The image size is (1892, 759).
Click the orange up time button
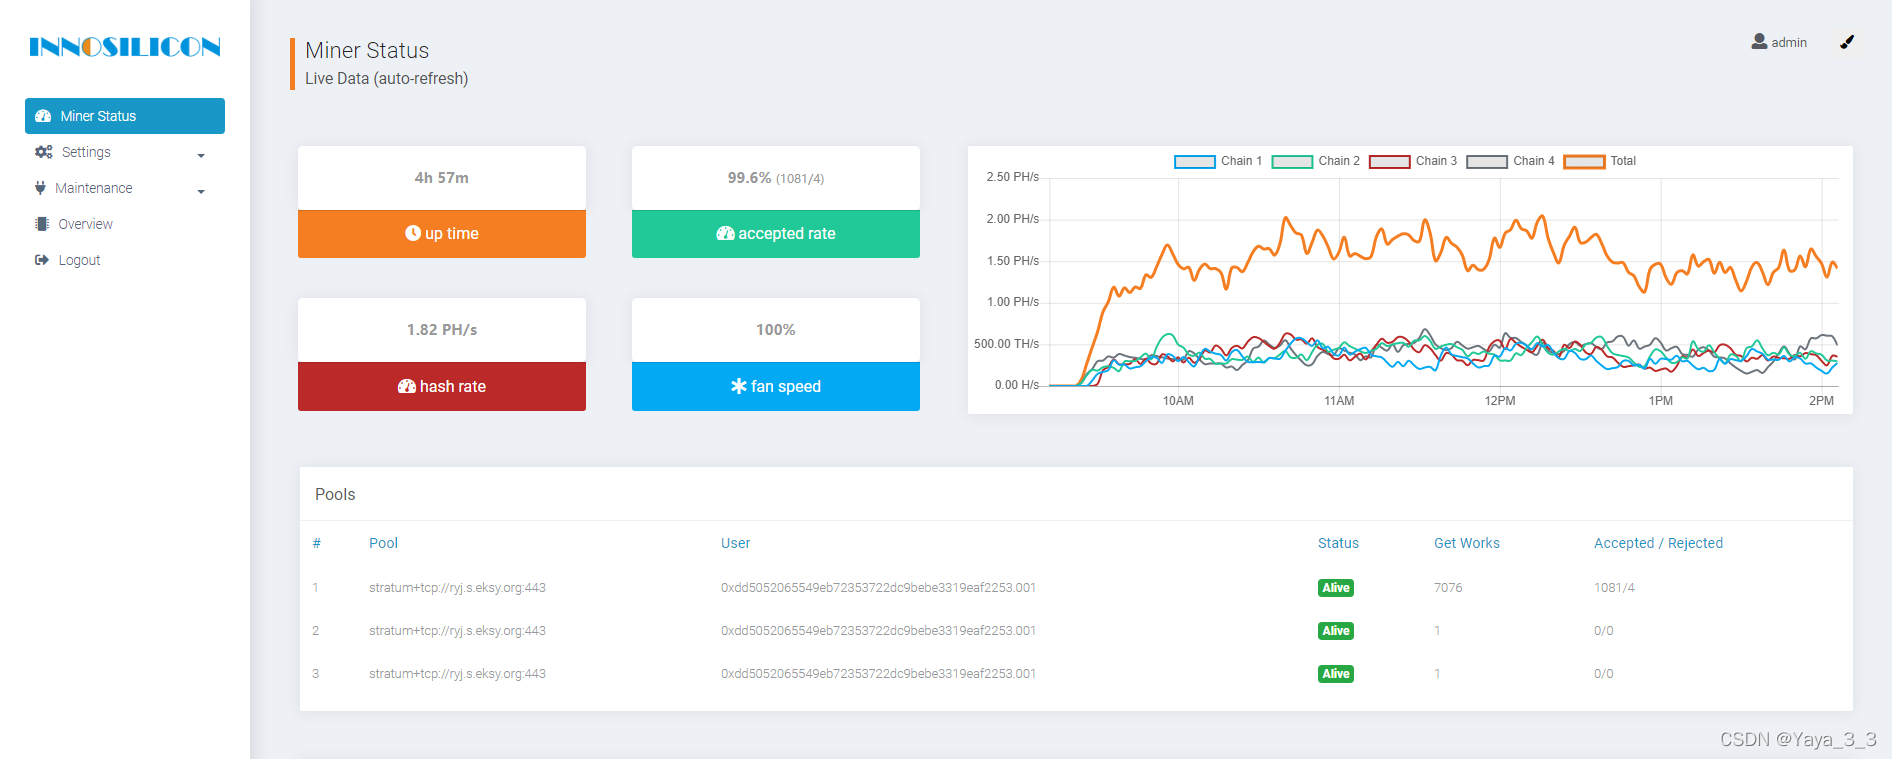click(442, 234)
